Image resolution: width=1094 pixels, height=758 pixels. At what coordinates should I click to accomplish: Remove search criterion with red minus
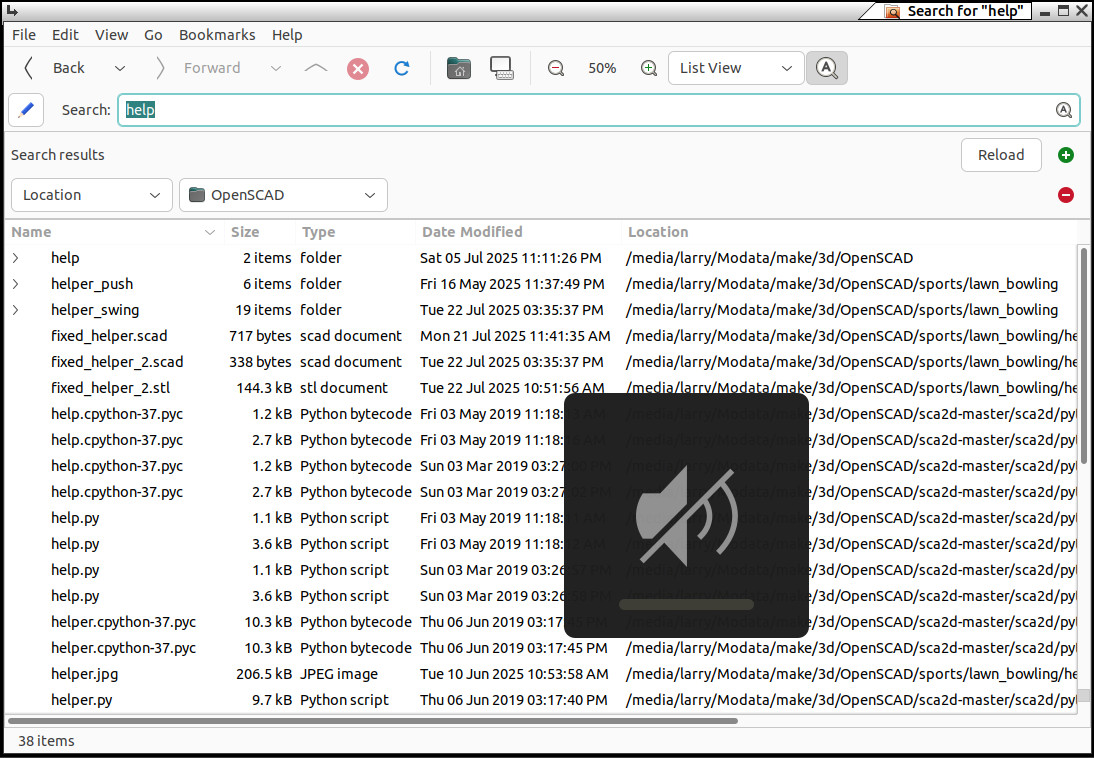click(x=1065, y=195)
